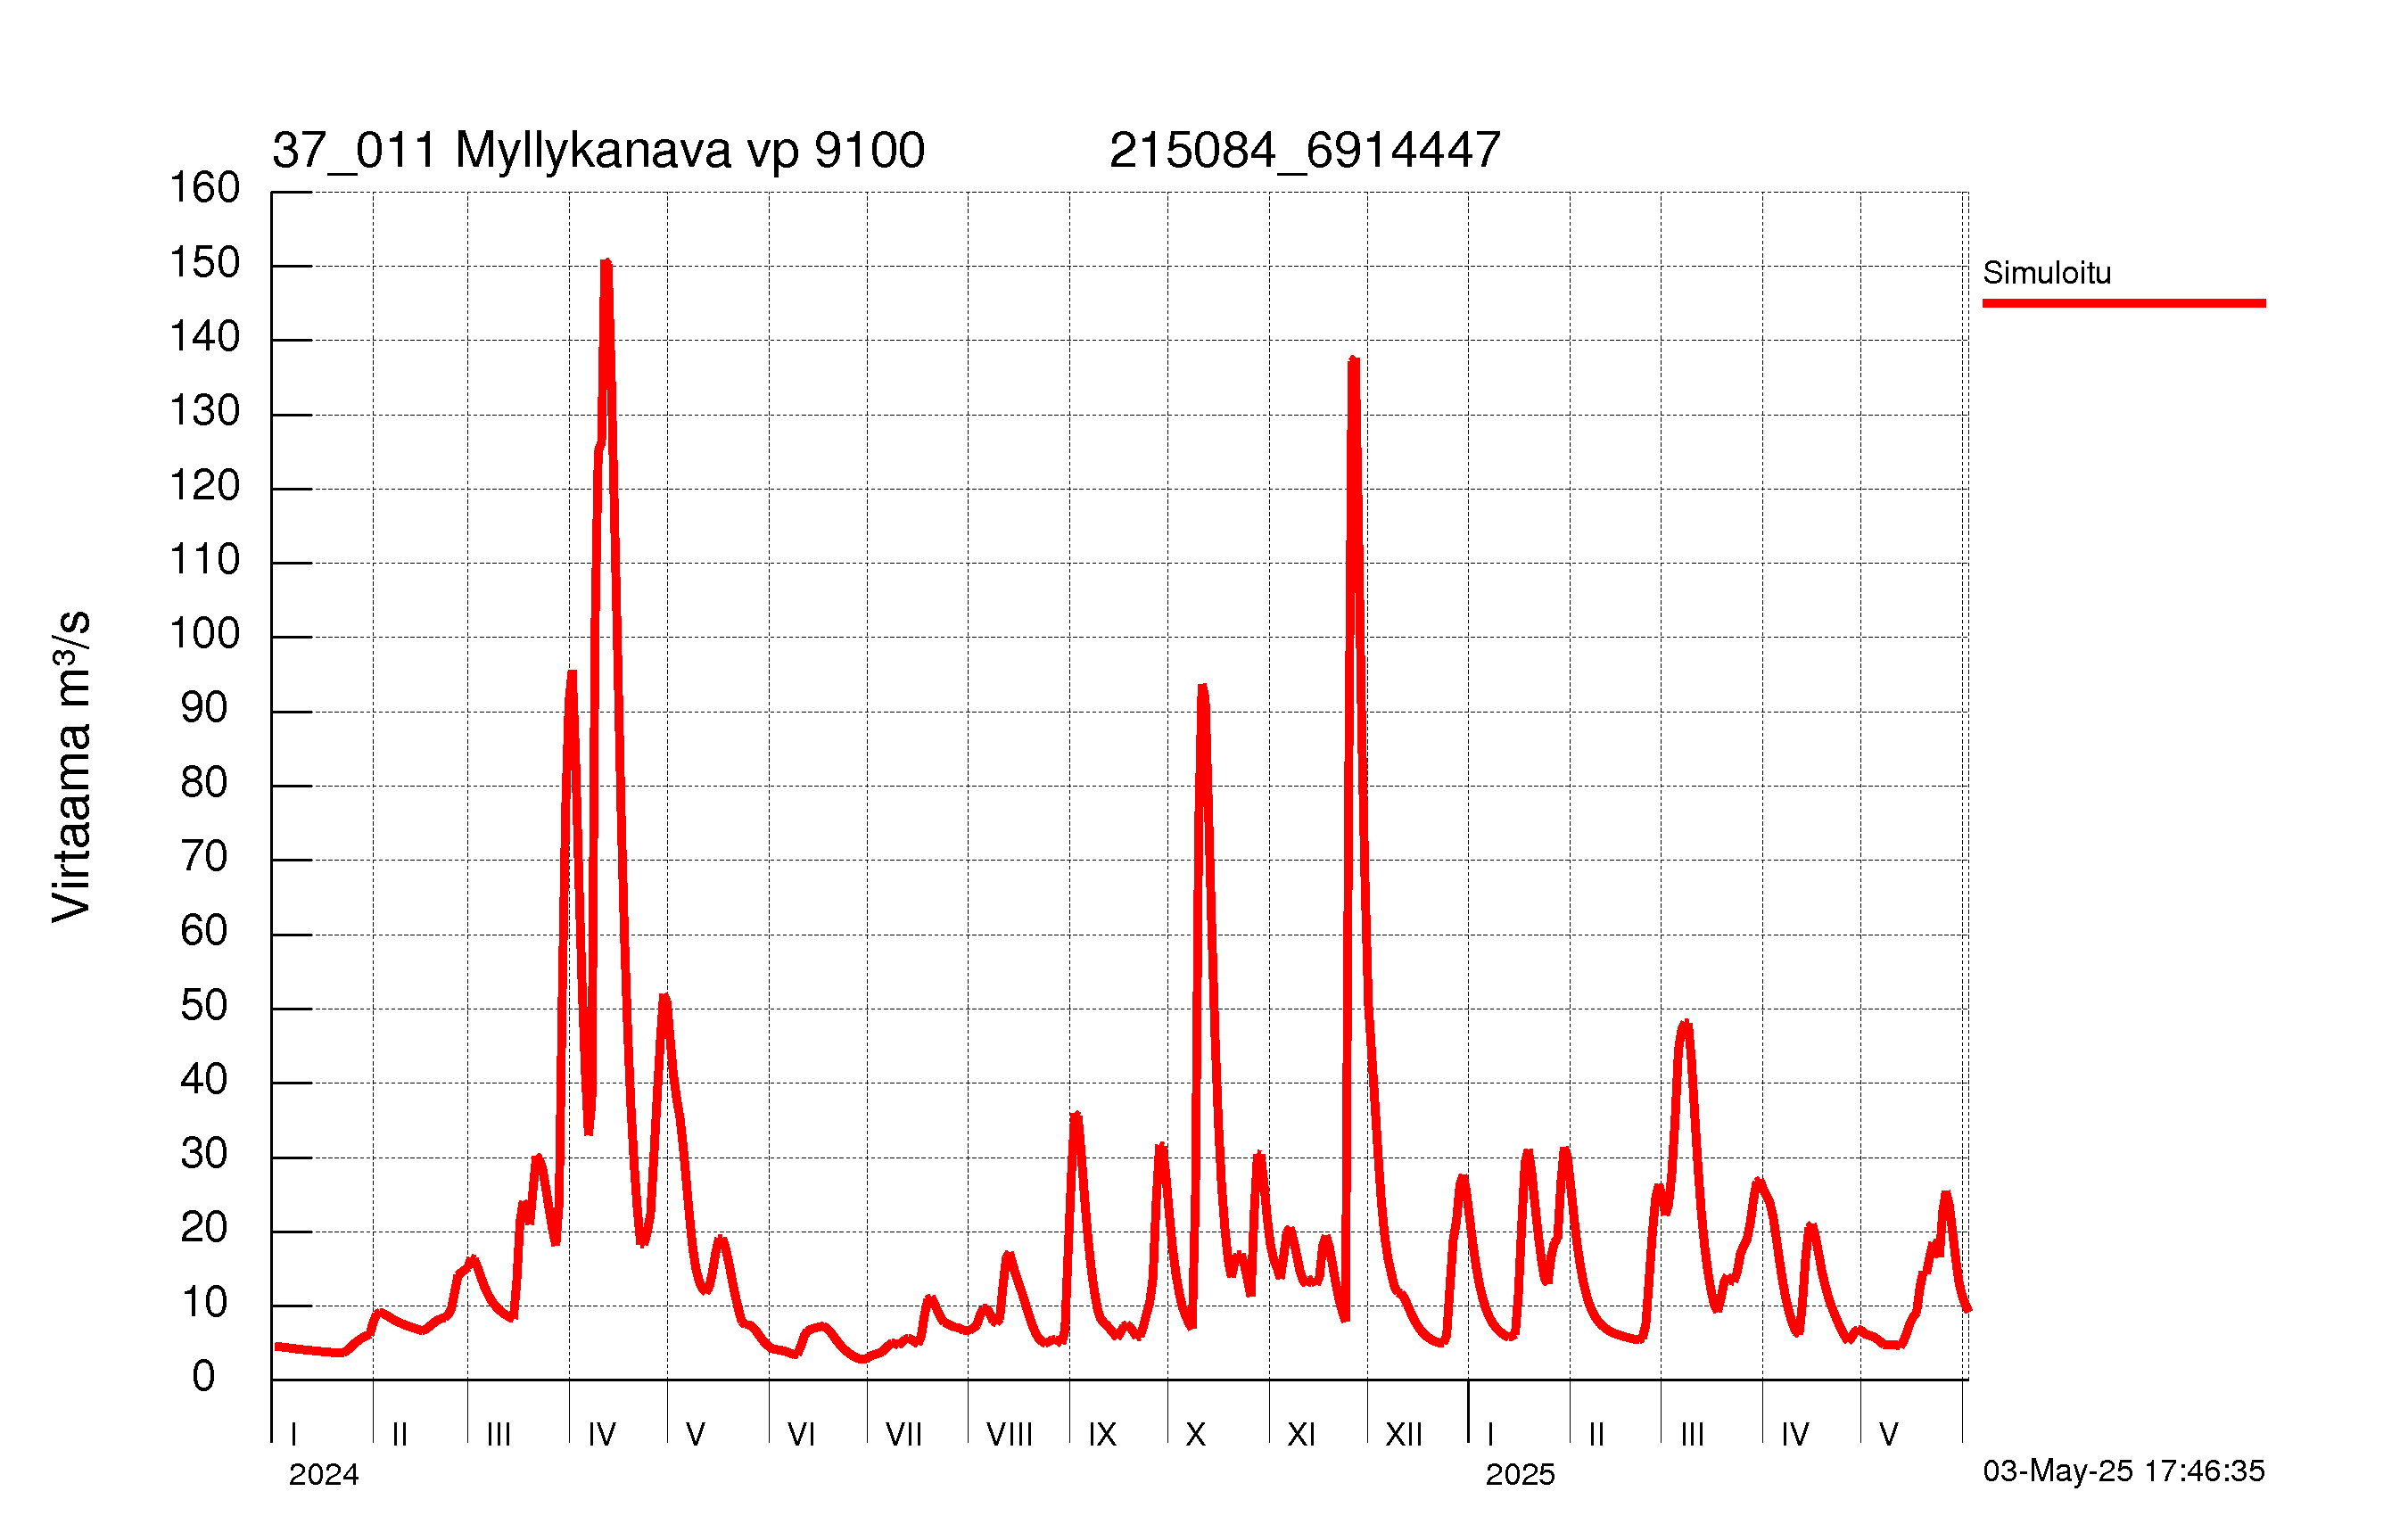Click the year label '2025'

pos(1520,1474)
